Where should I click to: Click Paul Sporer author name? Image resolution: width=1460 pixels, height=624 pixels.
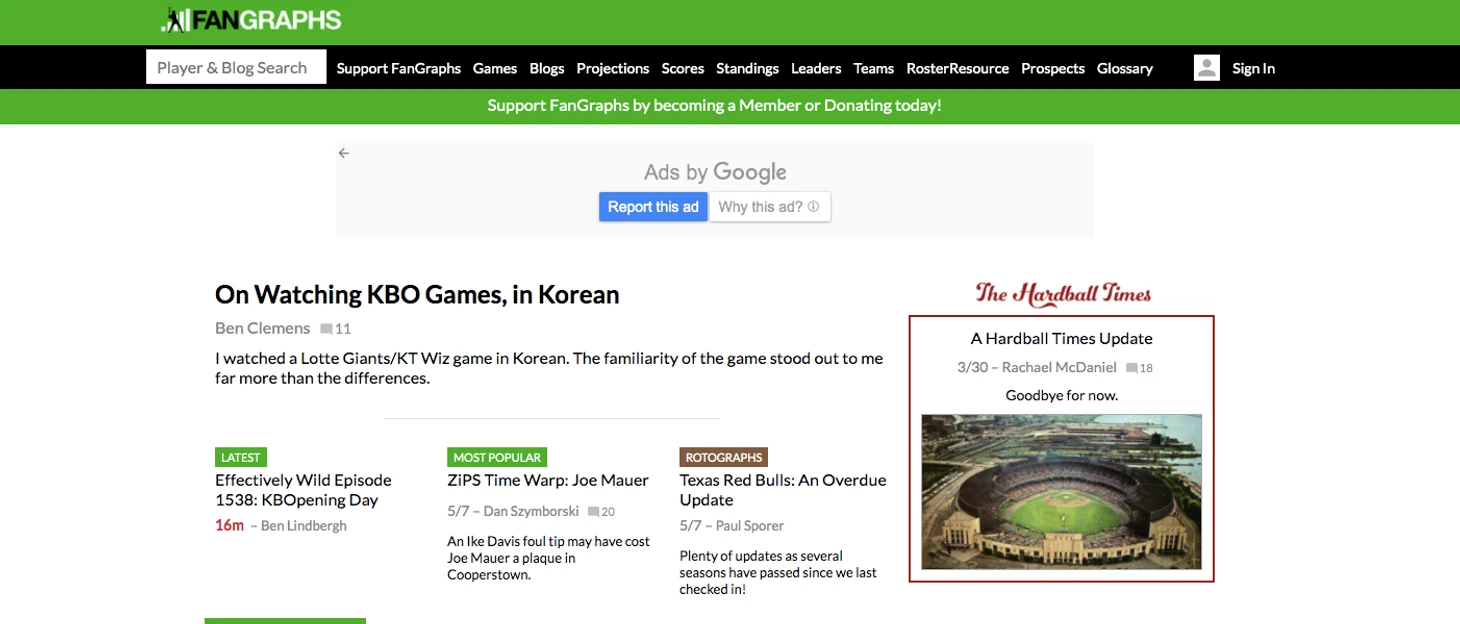(750, 526)
